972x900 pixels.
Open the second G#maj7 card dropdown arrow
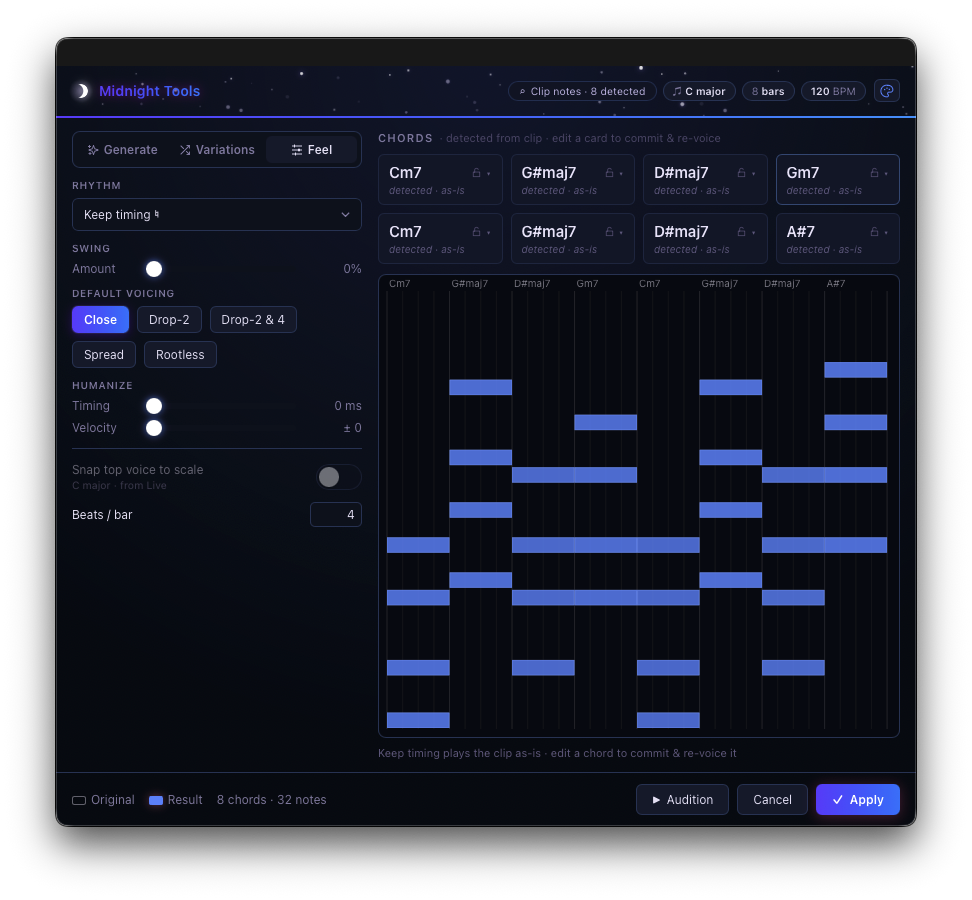coord(621,232)
